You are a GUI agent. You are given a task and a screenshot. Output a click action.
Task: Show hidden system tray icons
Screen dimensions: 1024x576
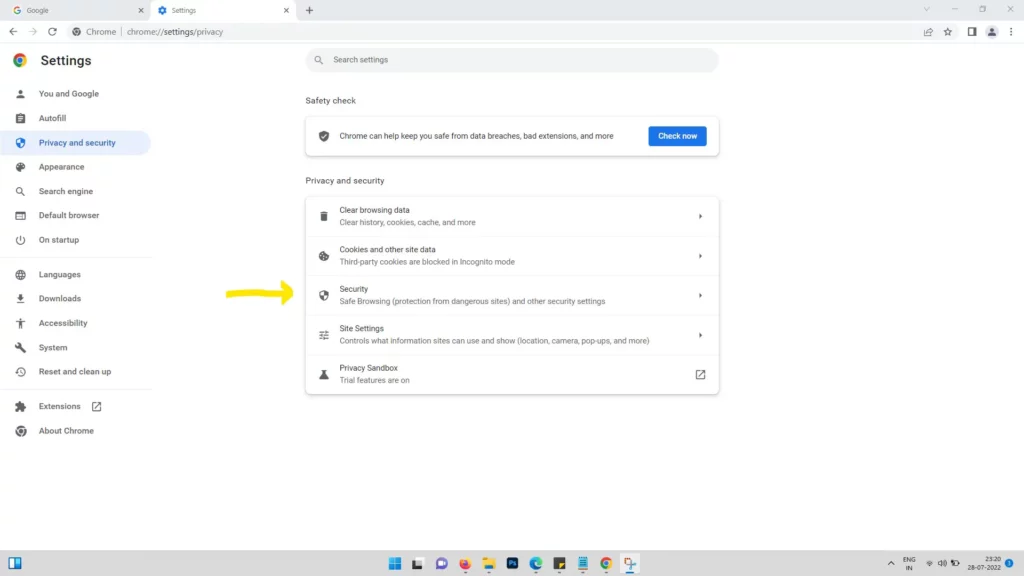891,563
